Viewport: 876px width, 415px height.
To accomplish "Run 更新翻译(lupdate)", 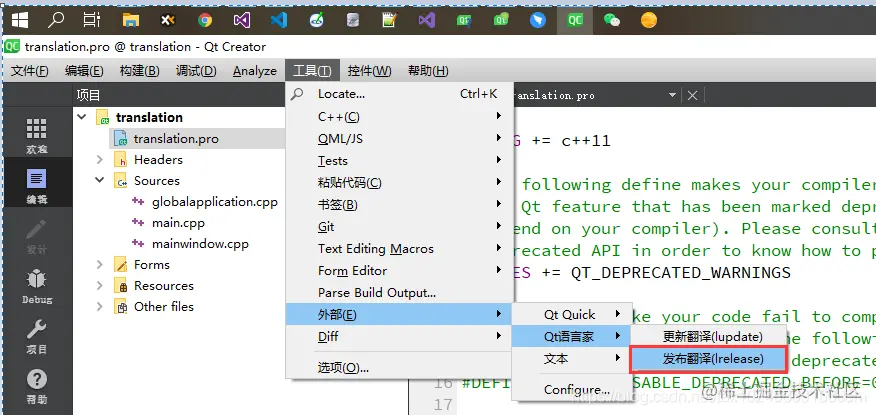I will (709, 337).
